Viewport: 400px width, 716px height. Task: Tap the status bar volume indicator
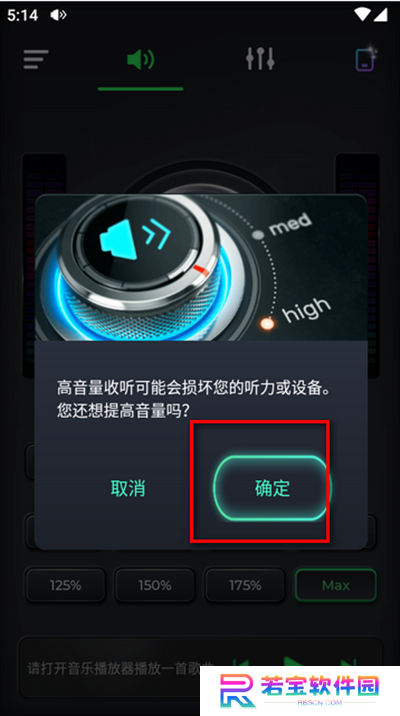click(58, 16)
